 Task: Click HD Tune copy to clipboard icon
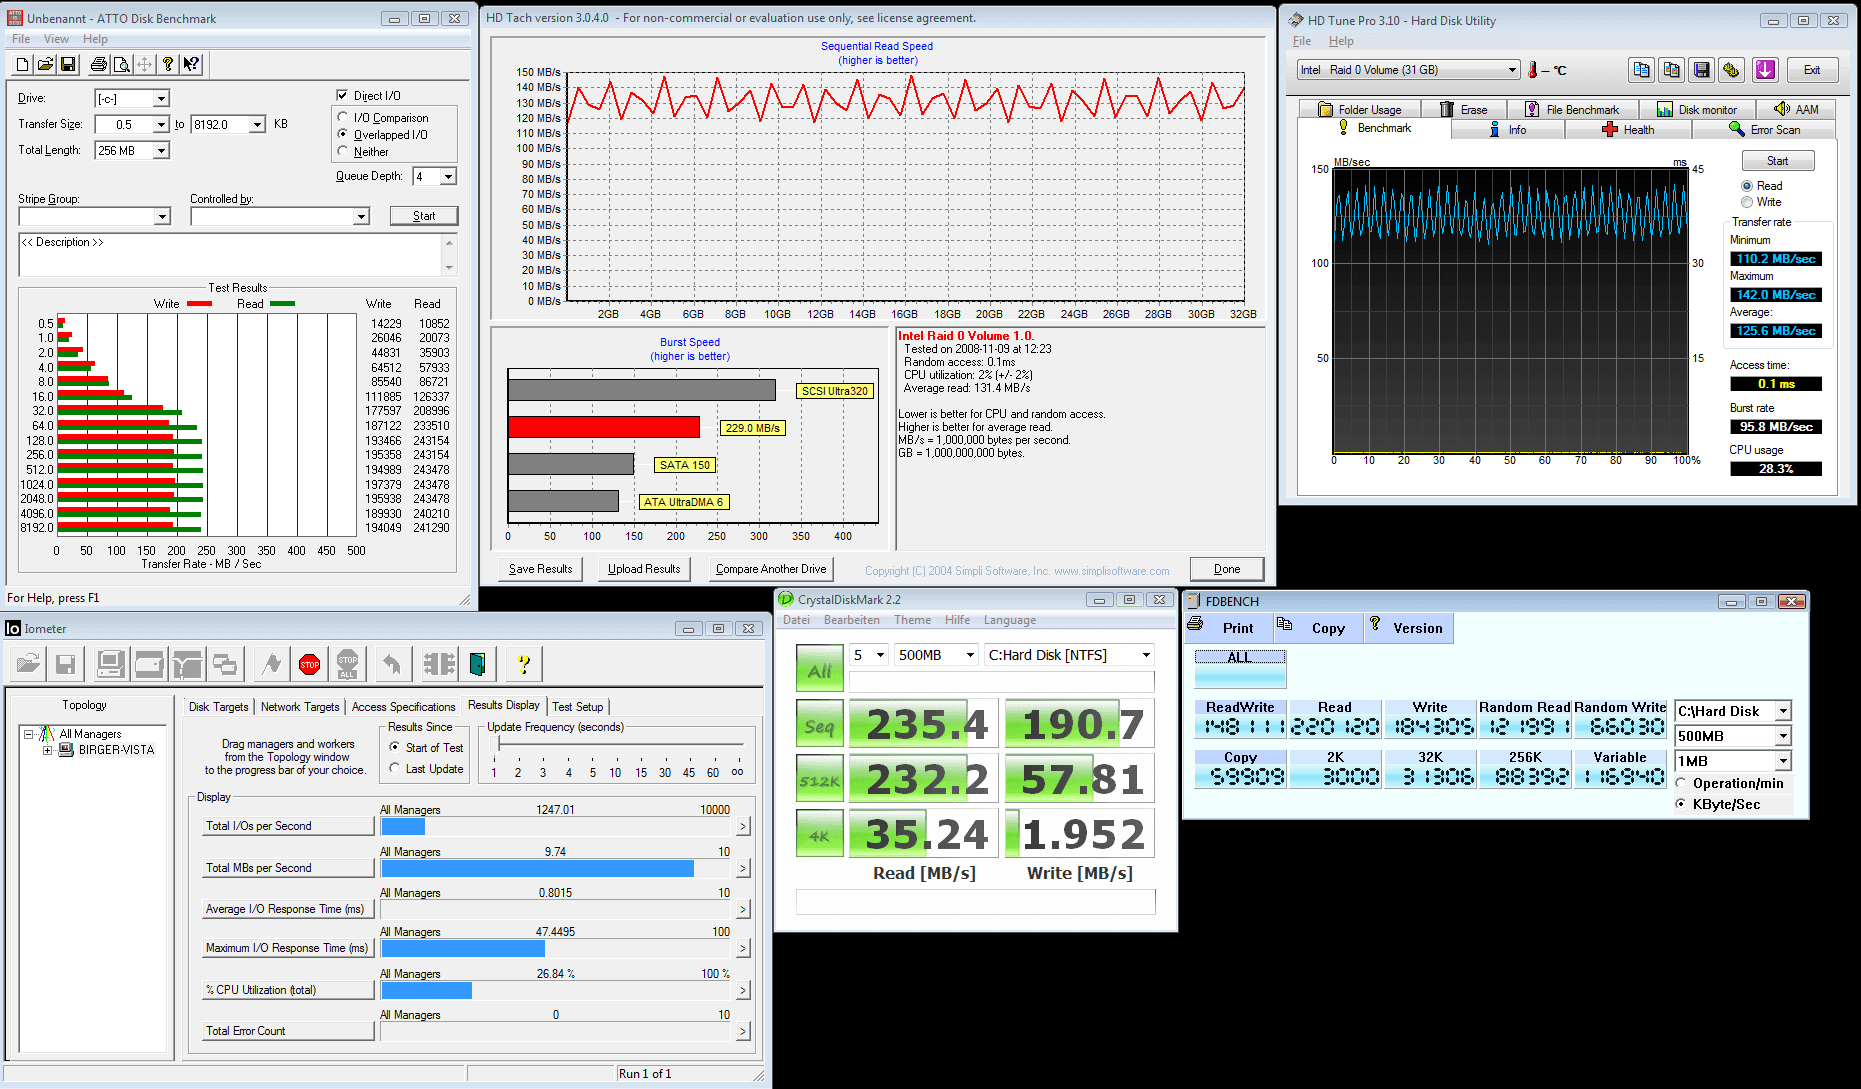pos(1641,70)
